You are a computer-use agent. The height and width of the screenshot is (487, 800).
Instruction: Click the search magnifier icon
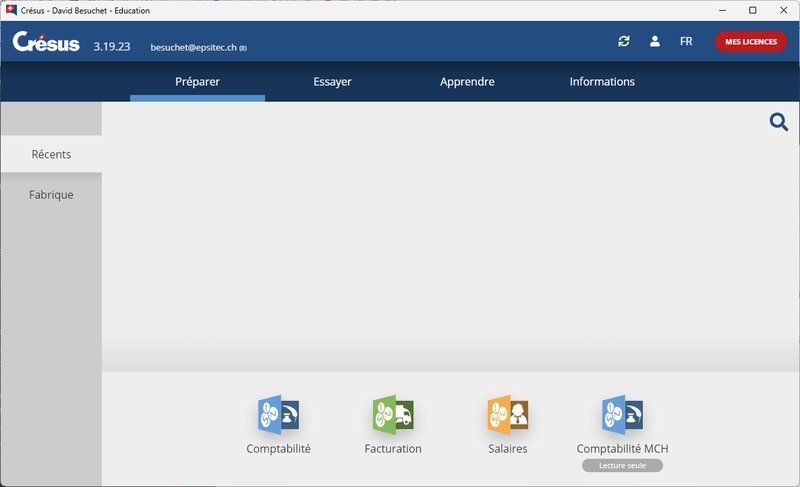779,122
